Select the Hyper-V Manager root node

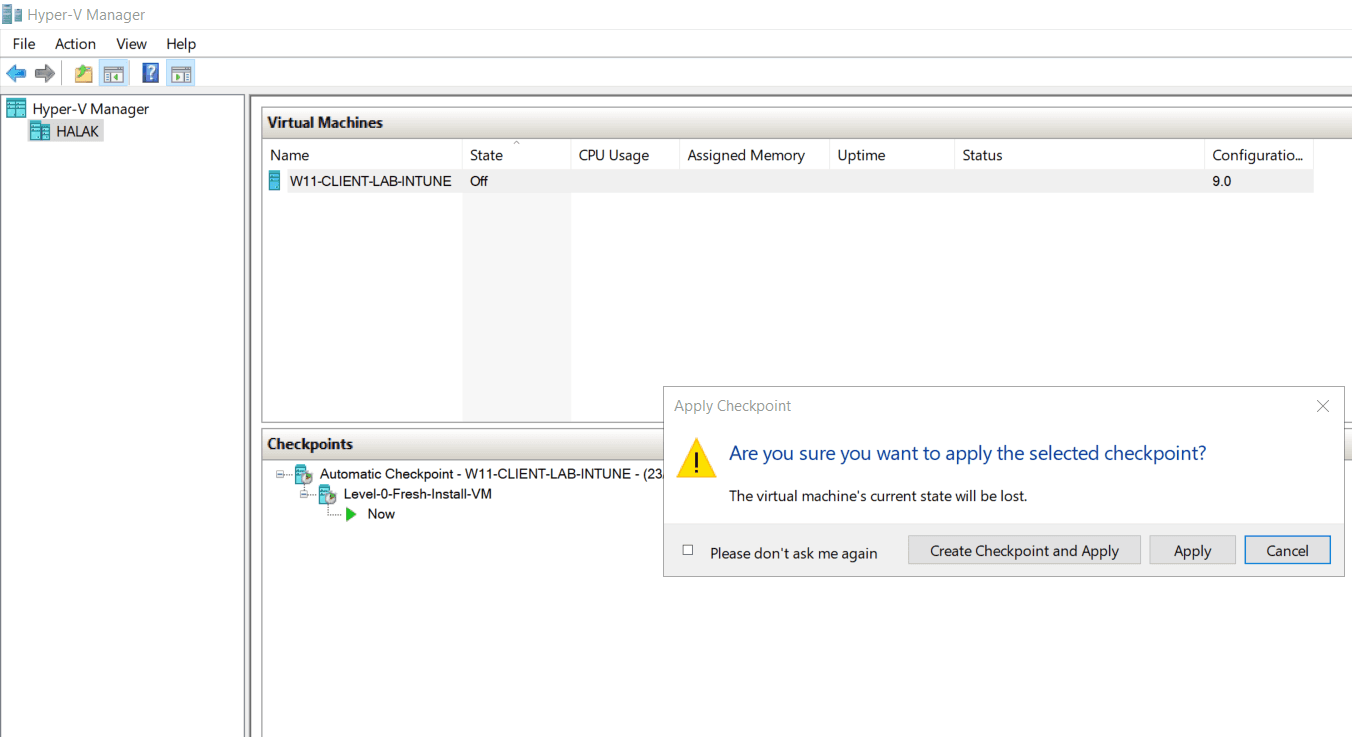coord(90,109)
